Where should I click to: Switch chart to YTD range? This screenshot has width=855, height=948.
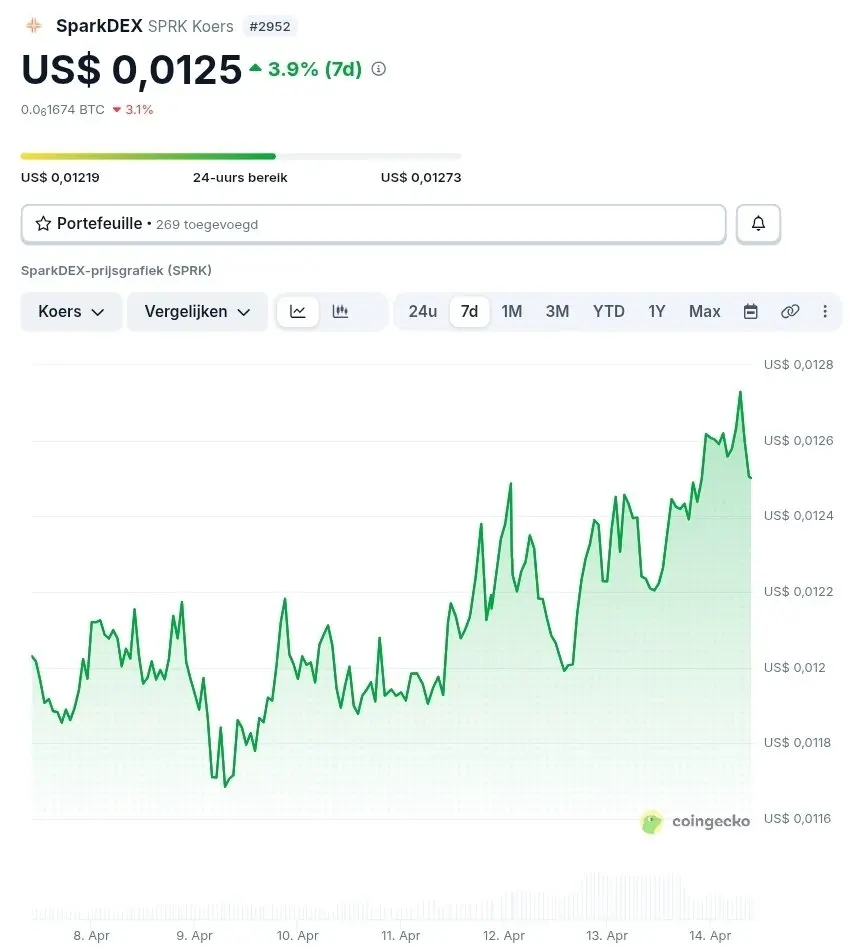pos(608,311)
